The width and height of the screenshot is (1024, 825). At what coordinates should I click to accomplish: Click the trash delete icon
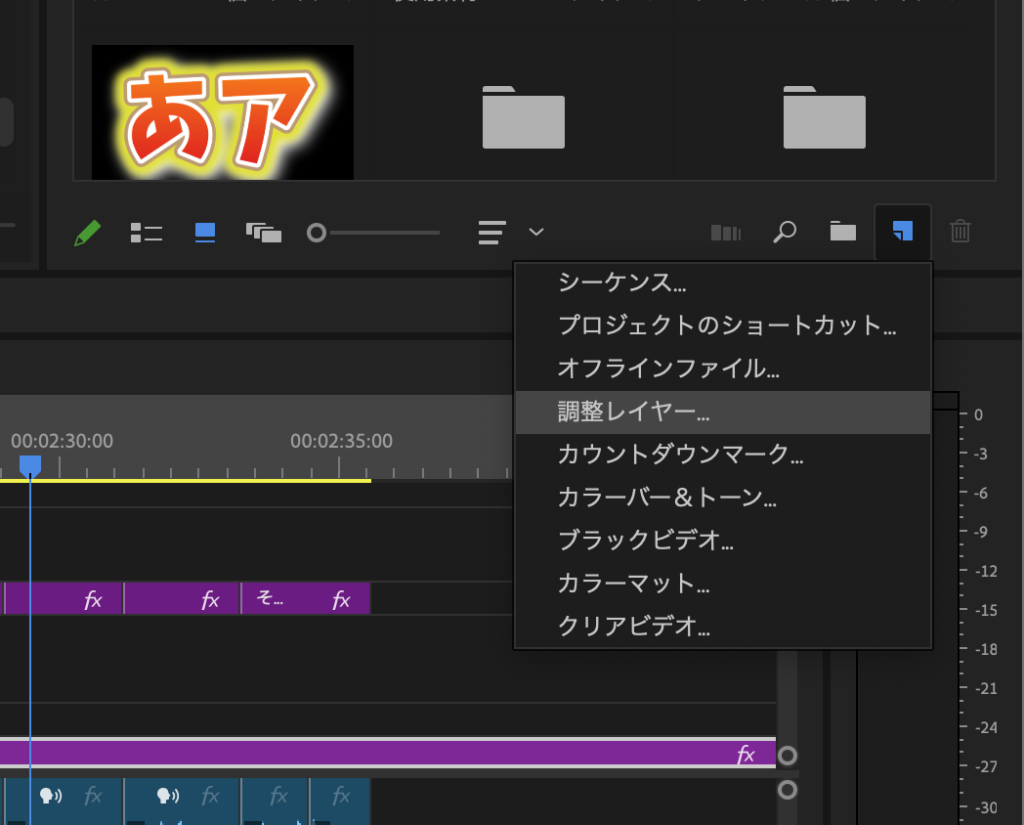coord(960,232)
